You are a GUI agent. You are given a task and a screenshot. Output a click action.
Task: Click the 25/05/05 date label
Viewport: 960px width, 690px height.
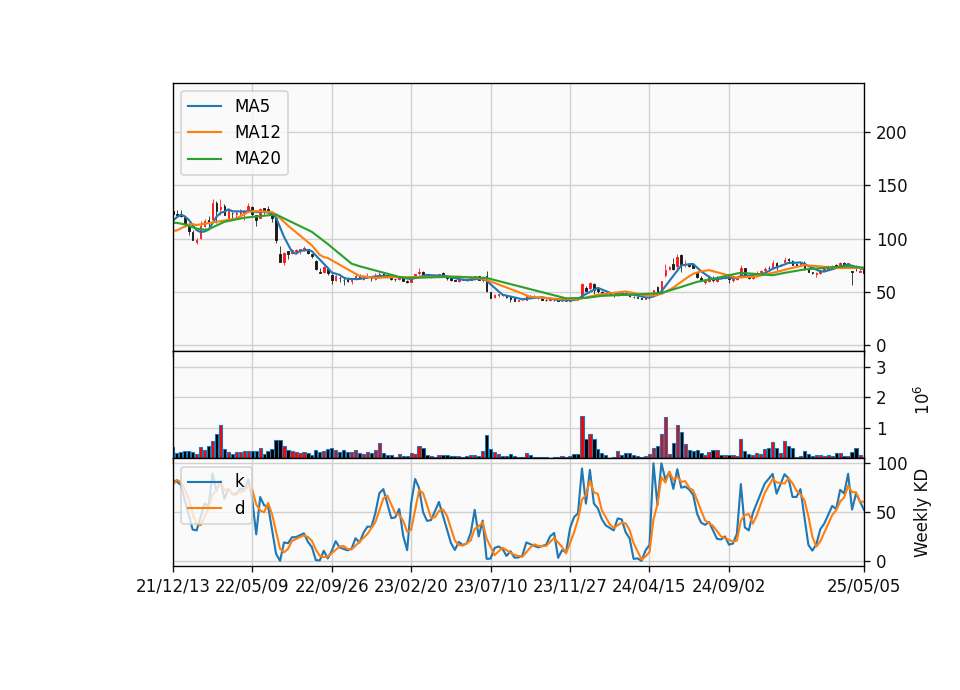pyautogui.click(x=863, y=586)
